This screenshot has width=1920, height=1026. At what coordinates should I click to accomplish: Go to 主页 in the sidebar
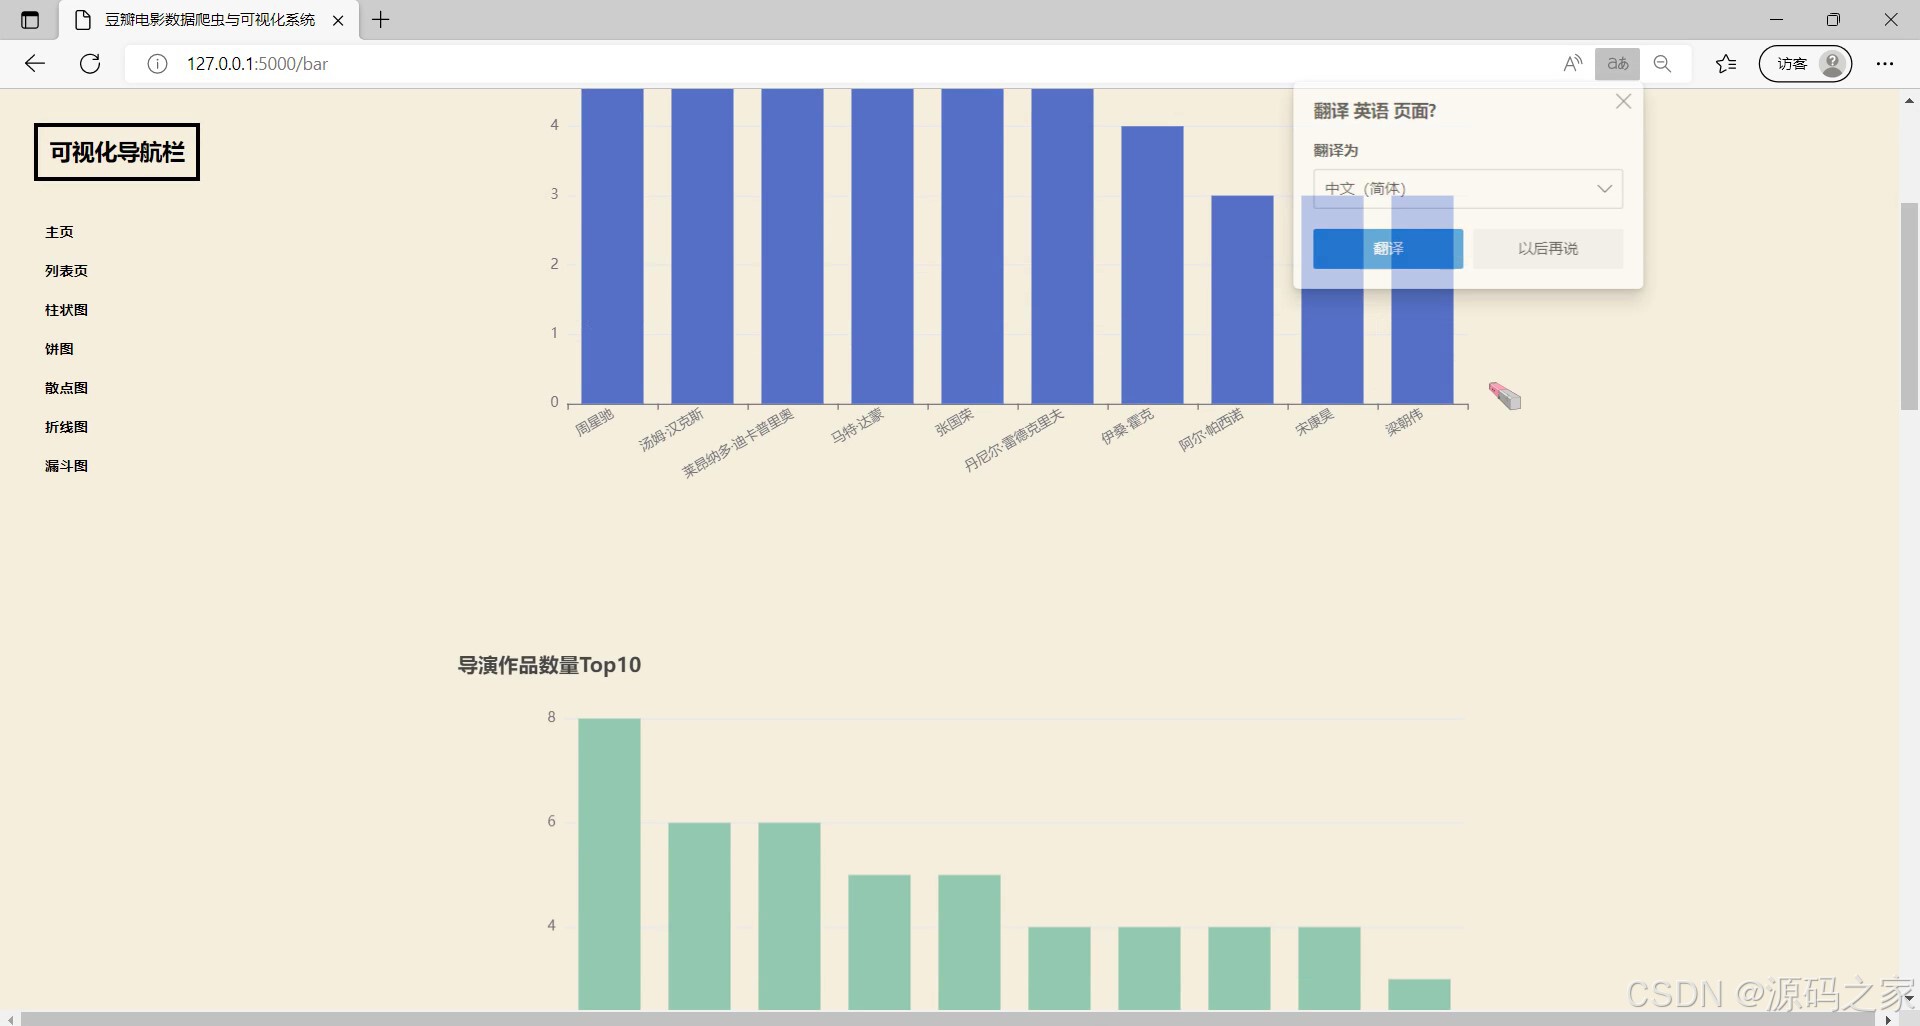59,232
